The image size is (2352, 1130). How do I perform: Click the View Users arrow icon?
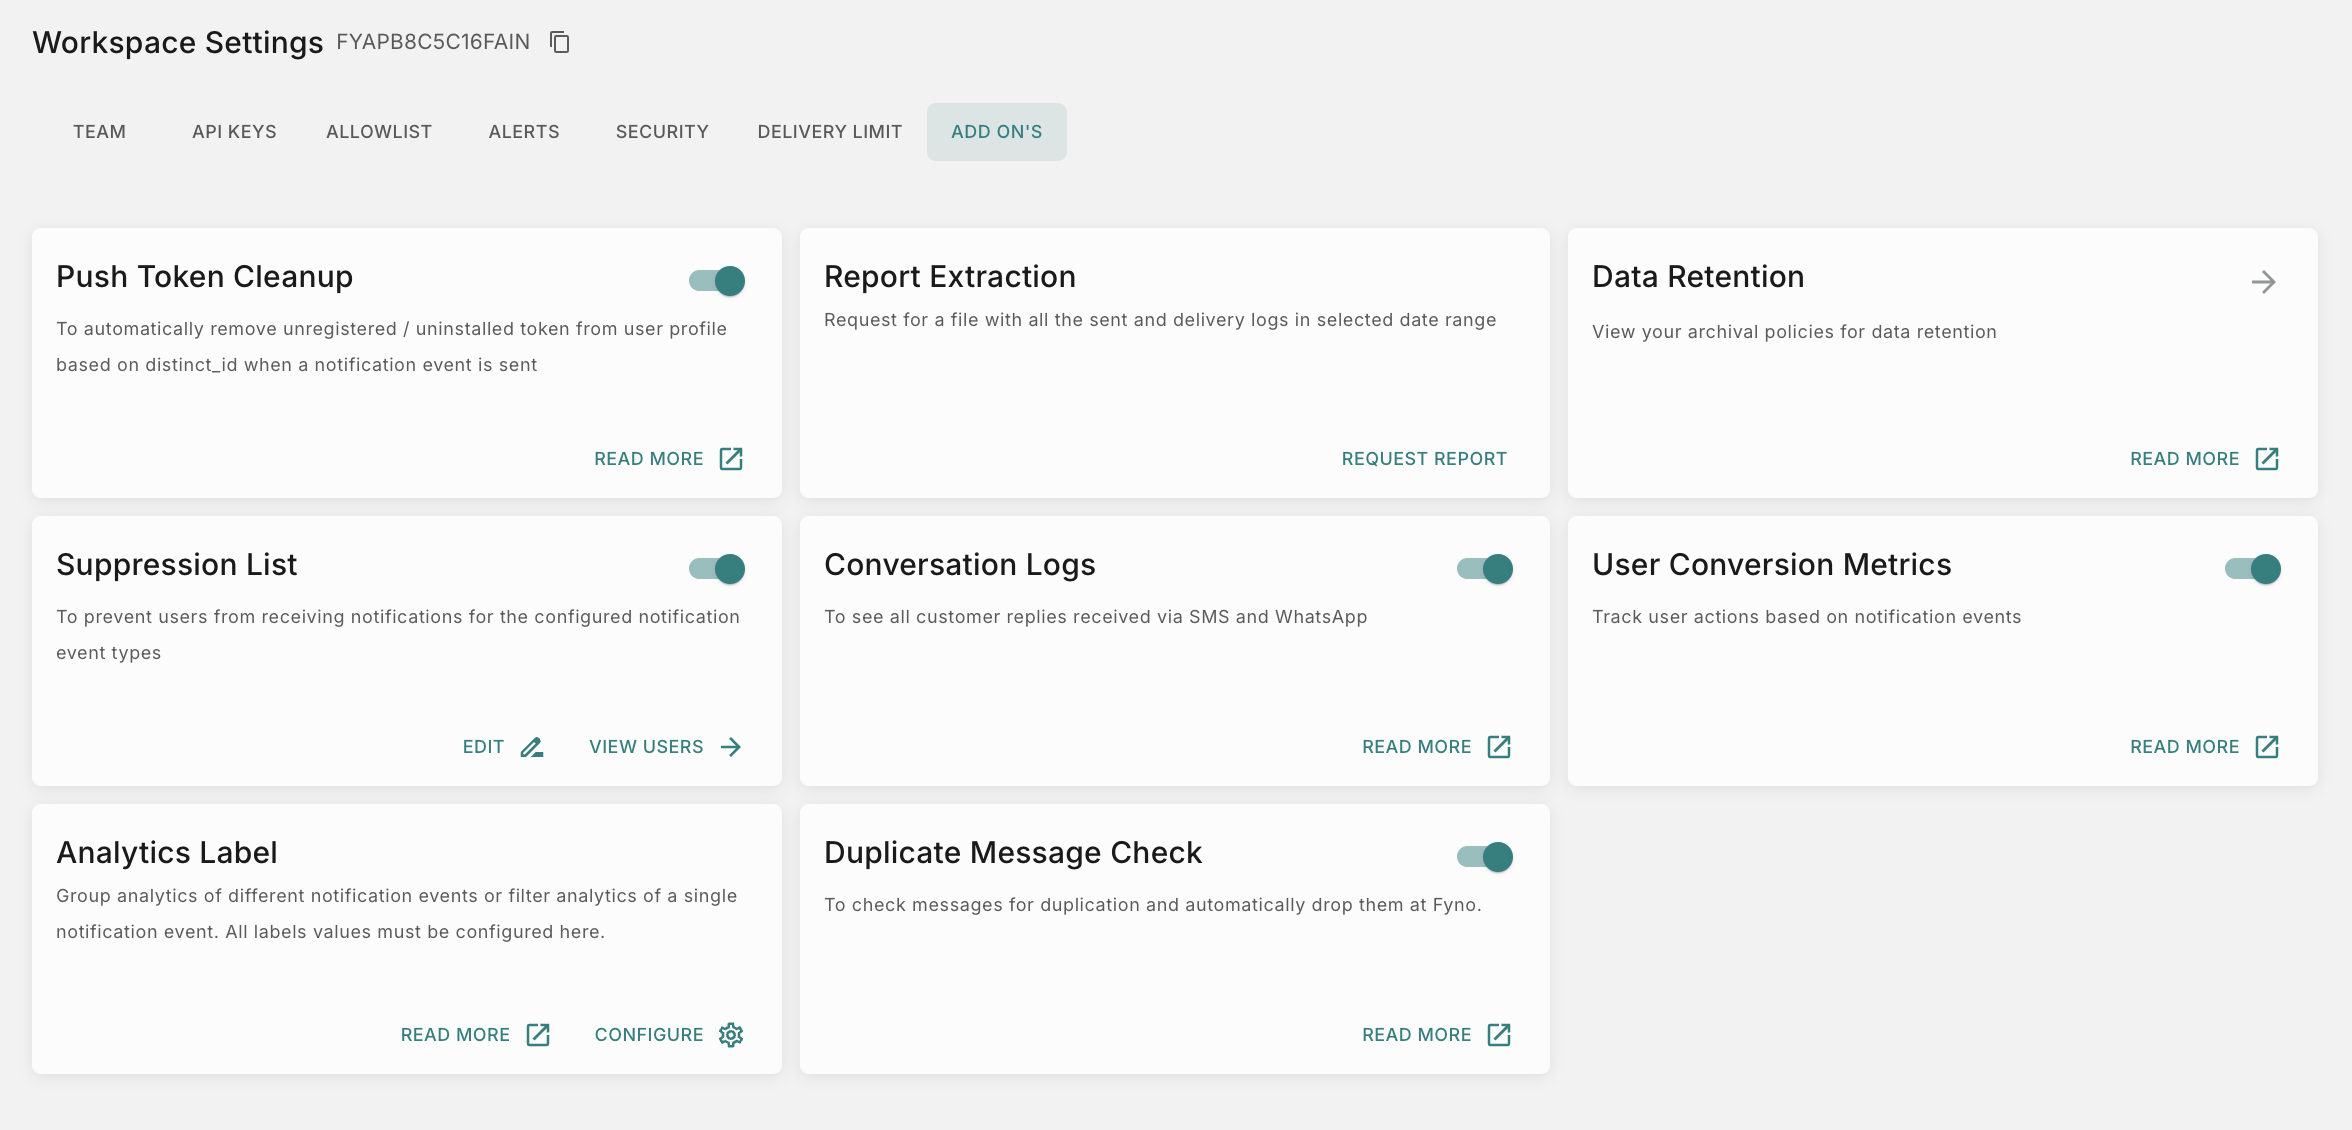click(731, 747)
